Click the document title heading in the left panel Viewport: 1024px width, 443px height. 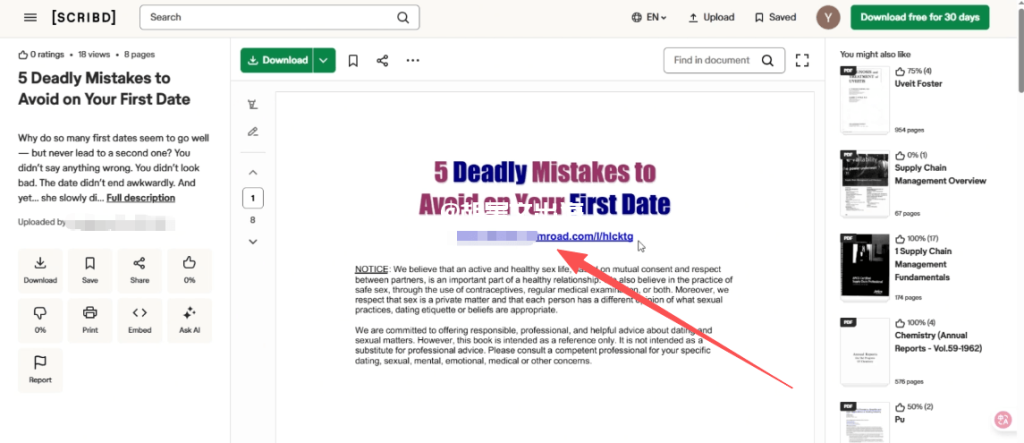(x=104, y=88)
